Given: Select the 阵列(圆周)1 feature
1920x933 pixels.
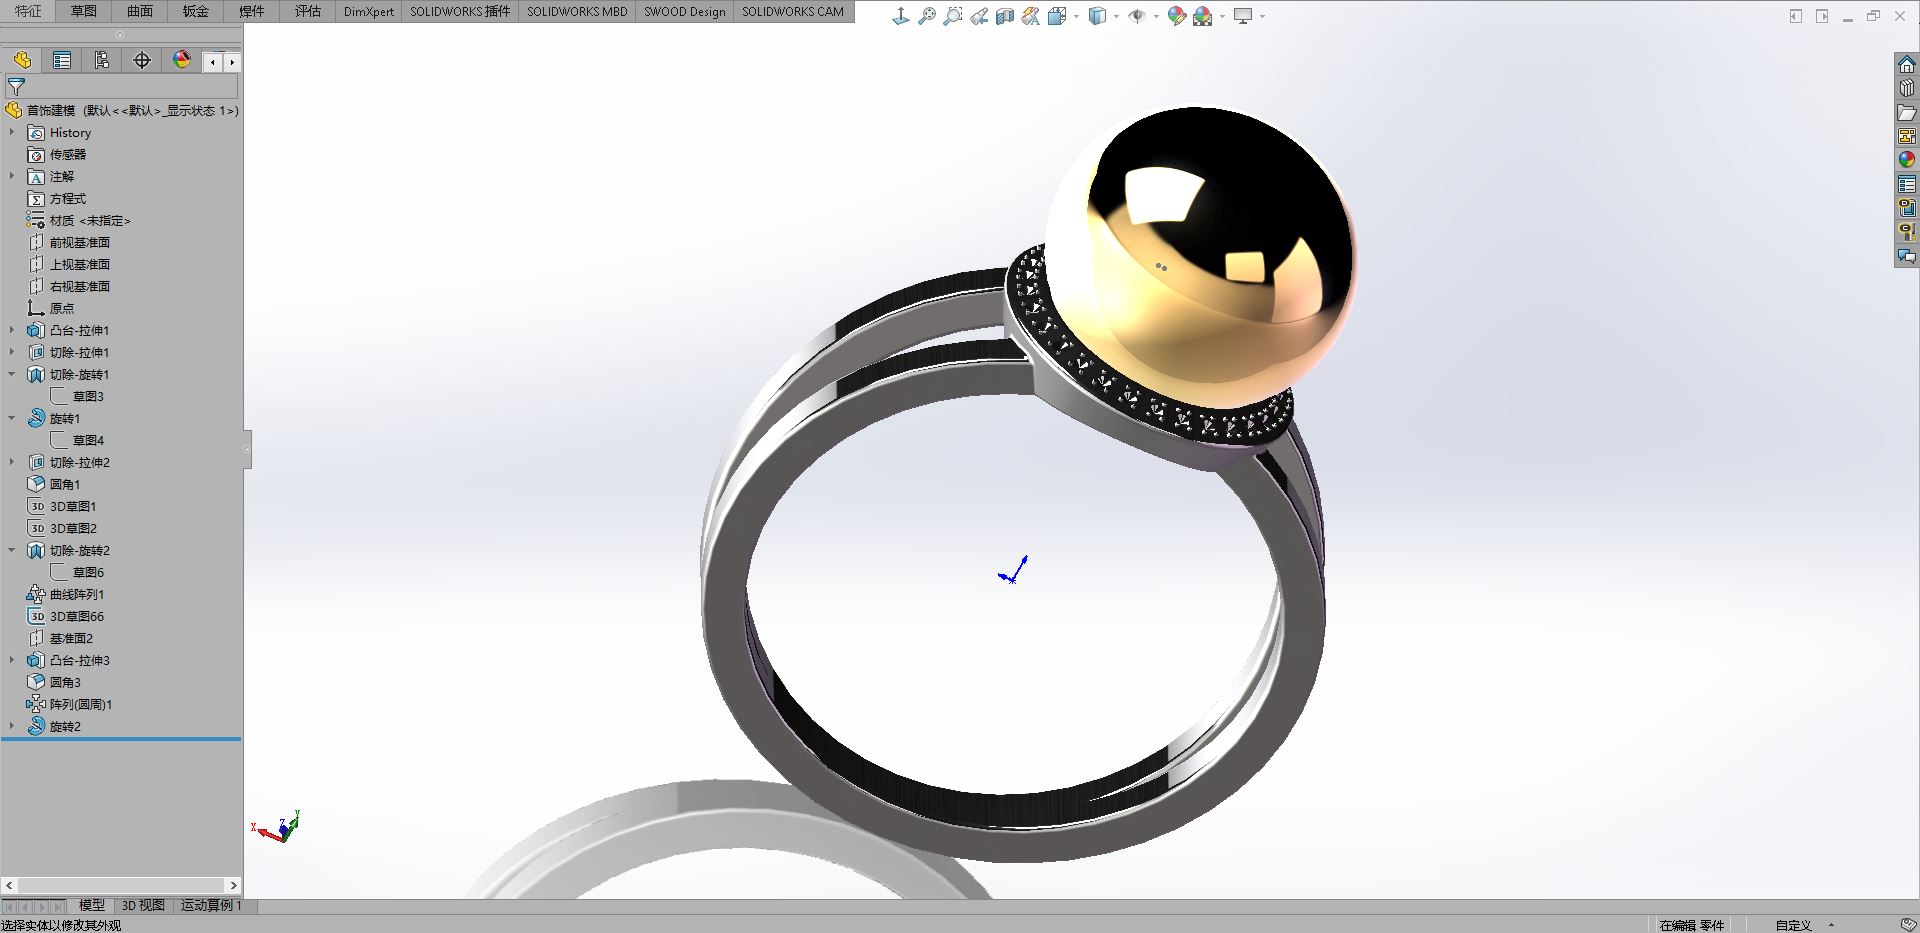Looking at the screenshot, I should coord(70,704).
